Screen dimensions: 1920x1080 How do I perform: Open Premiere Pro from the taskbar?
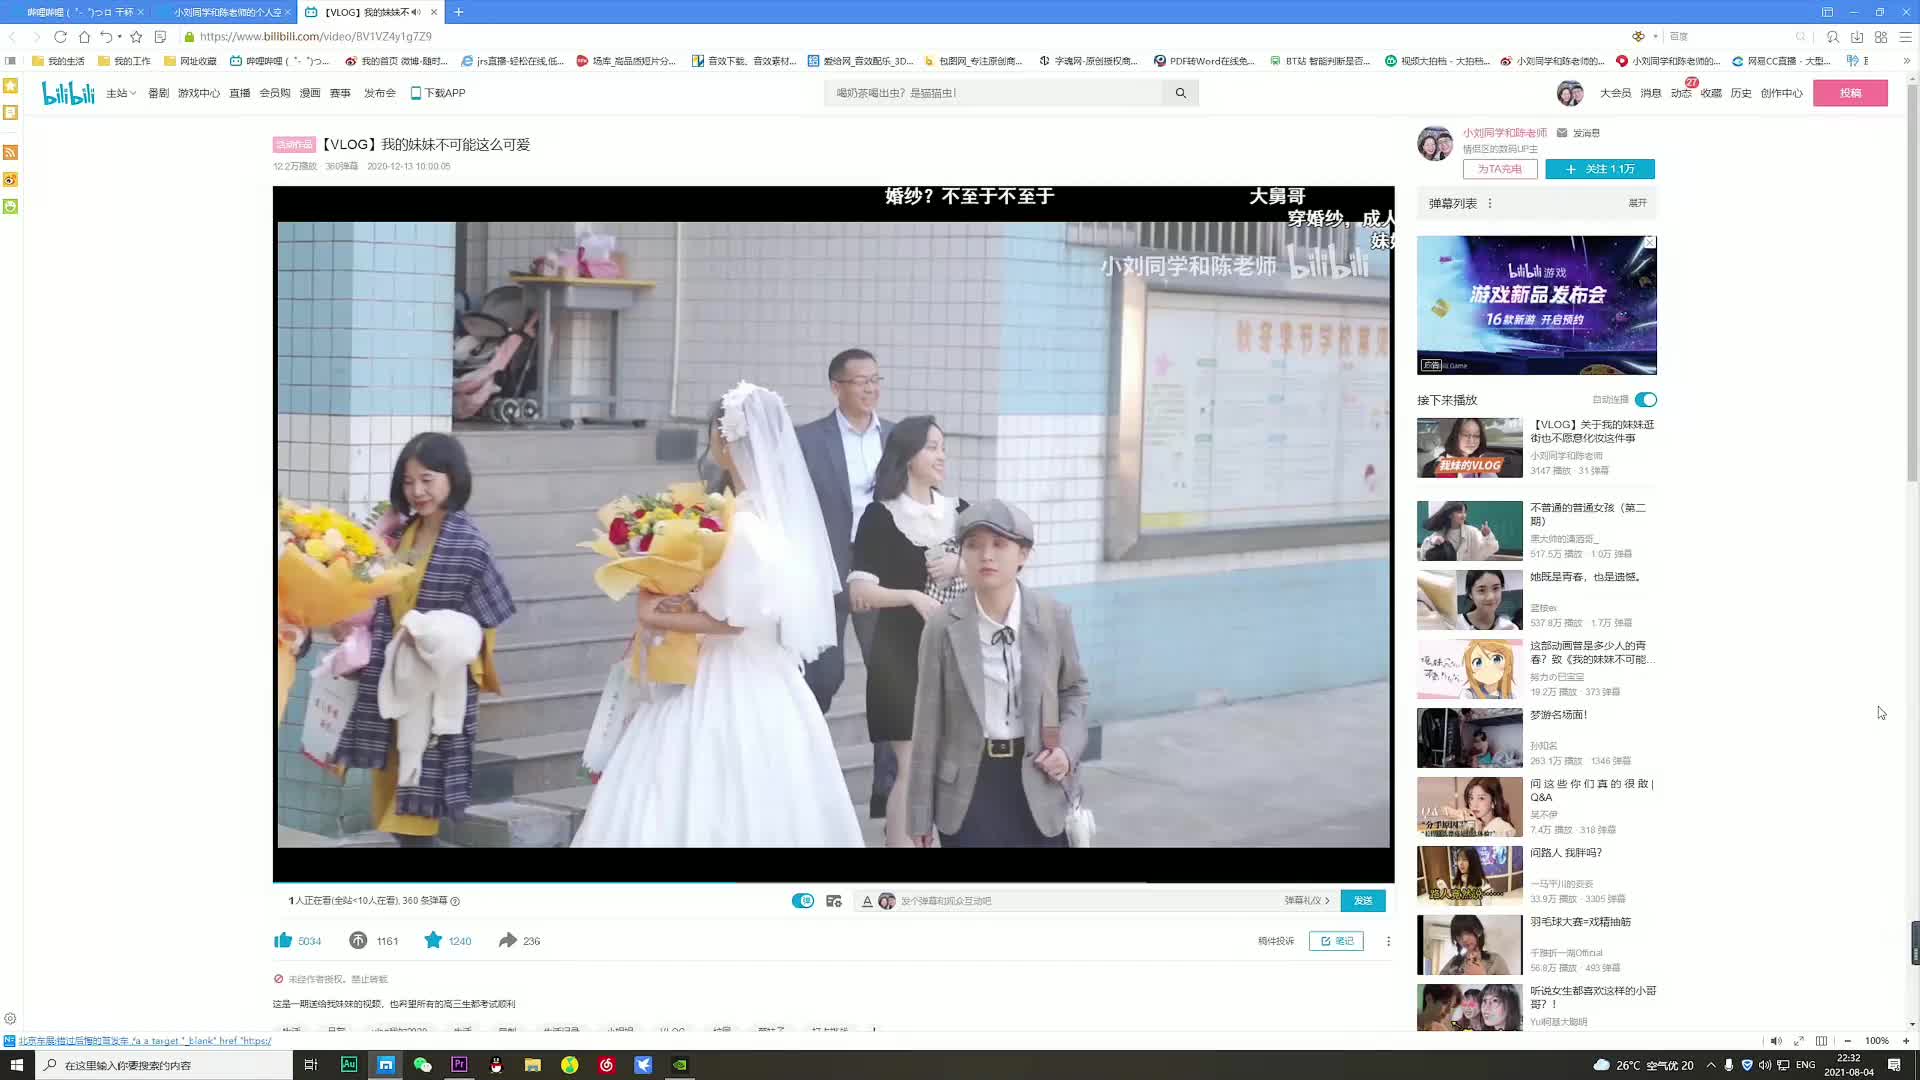point(459,1065)
